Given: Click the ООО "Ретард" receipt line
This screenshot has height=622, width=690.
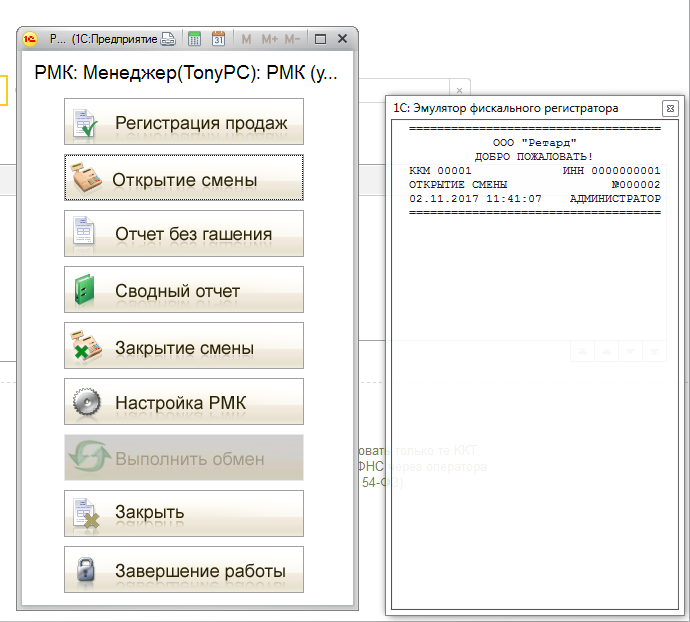Looking at the screenshot, I should coord(534,143).
